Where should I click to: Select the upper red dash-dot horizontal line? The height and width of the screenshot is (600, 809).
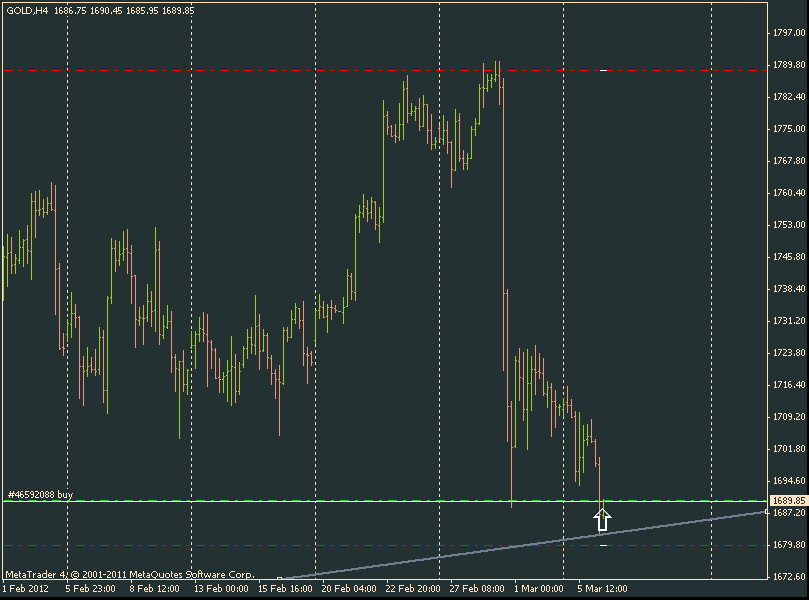[385, 70]
